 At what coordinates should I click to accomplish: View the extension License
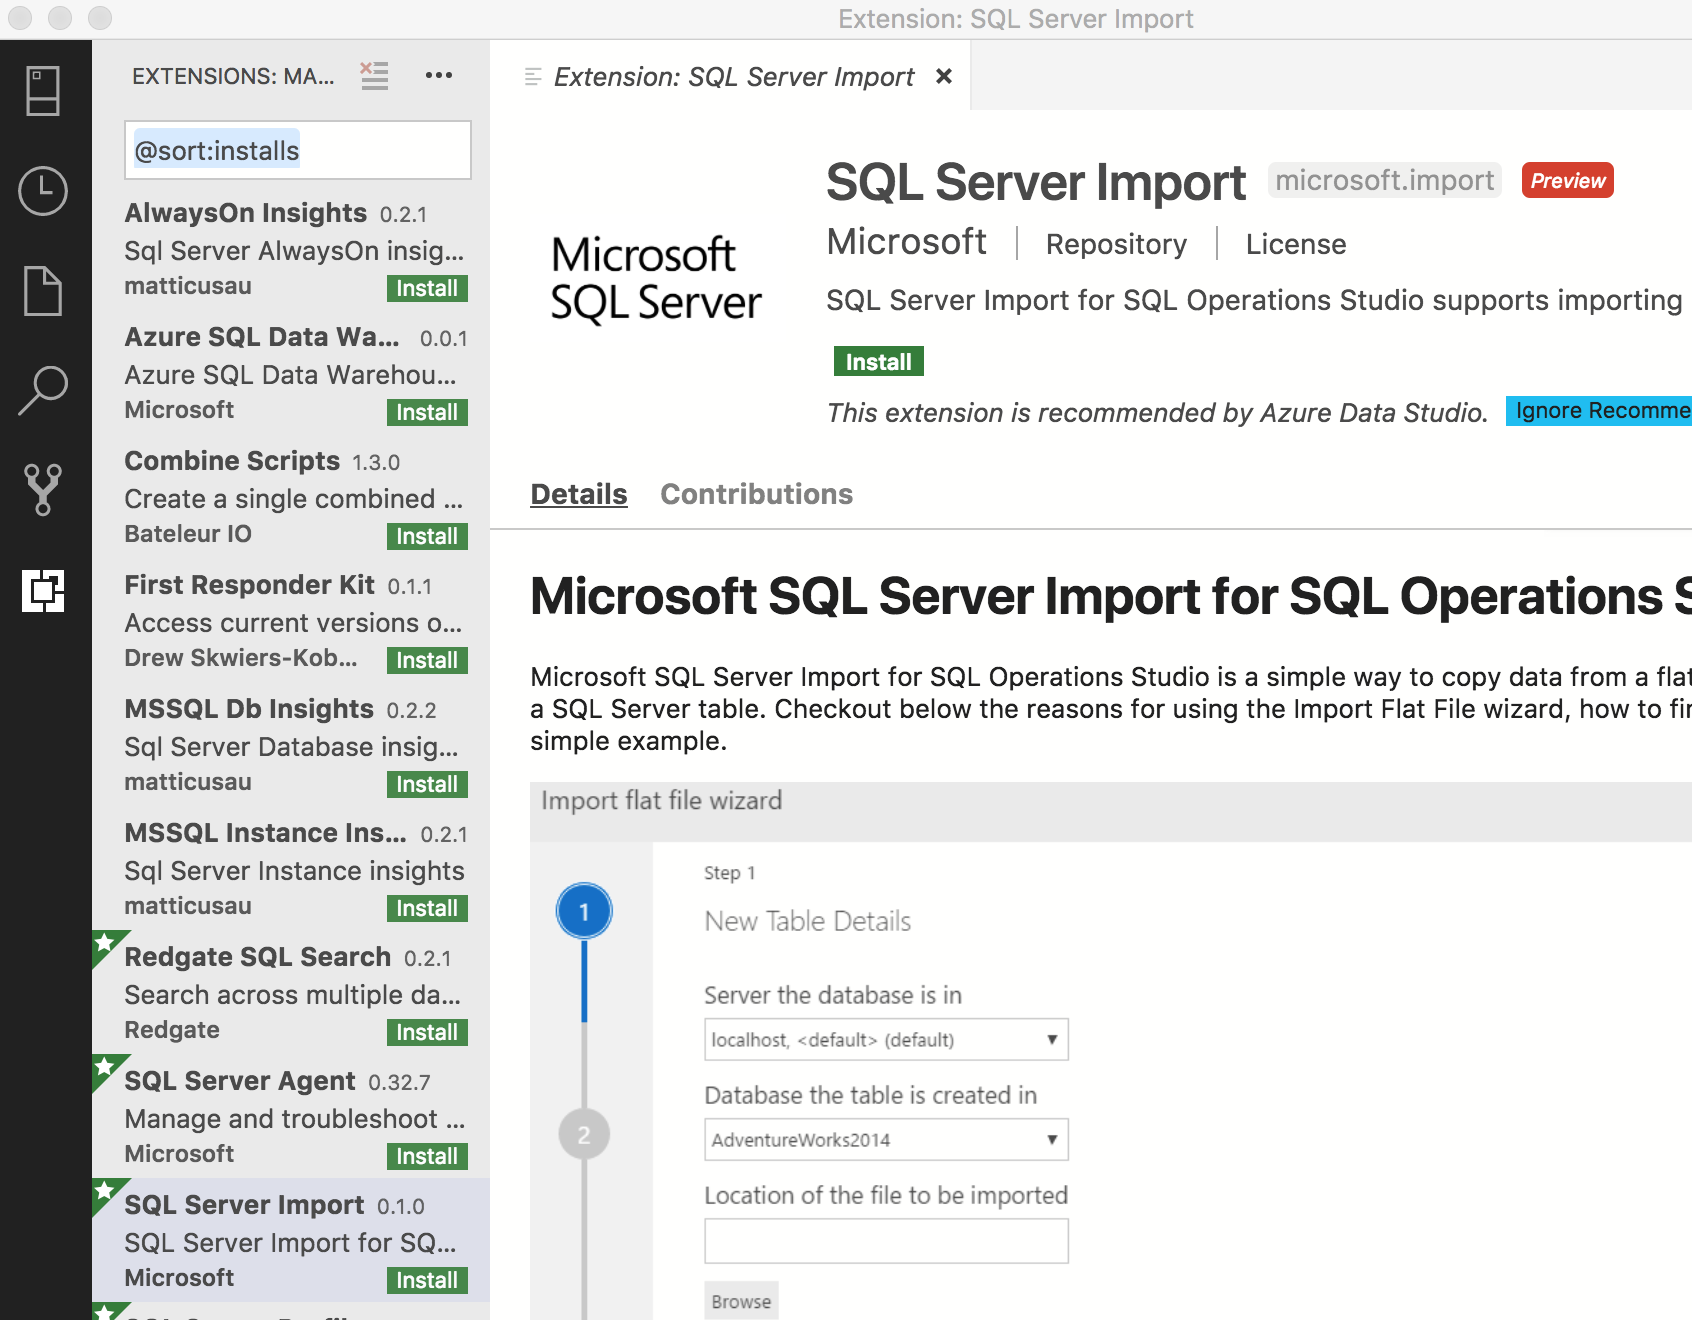1295,243
